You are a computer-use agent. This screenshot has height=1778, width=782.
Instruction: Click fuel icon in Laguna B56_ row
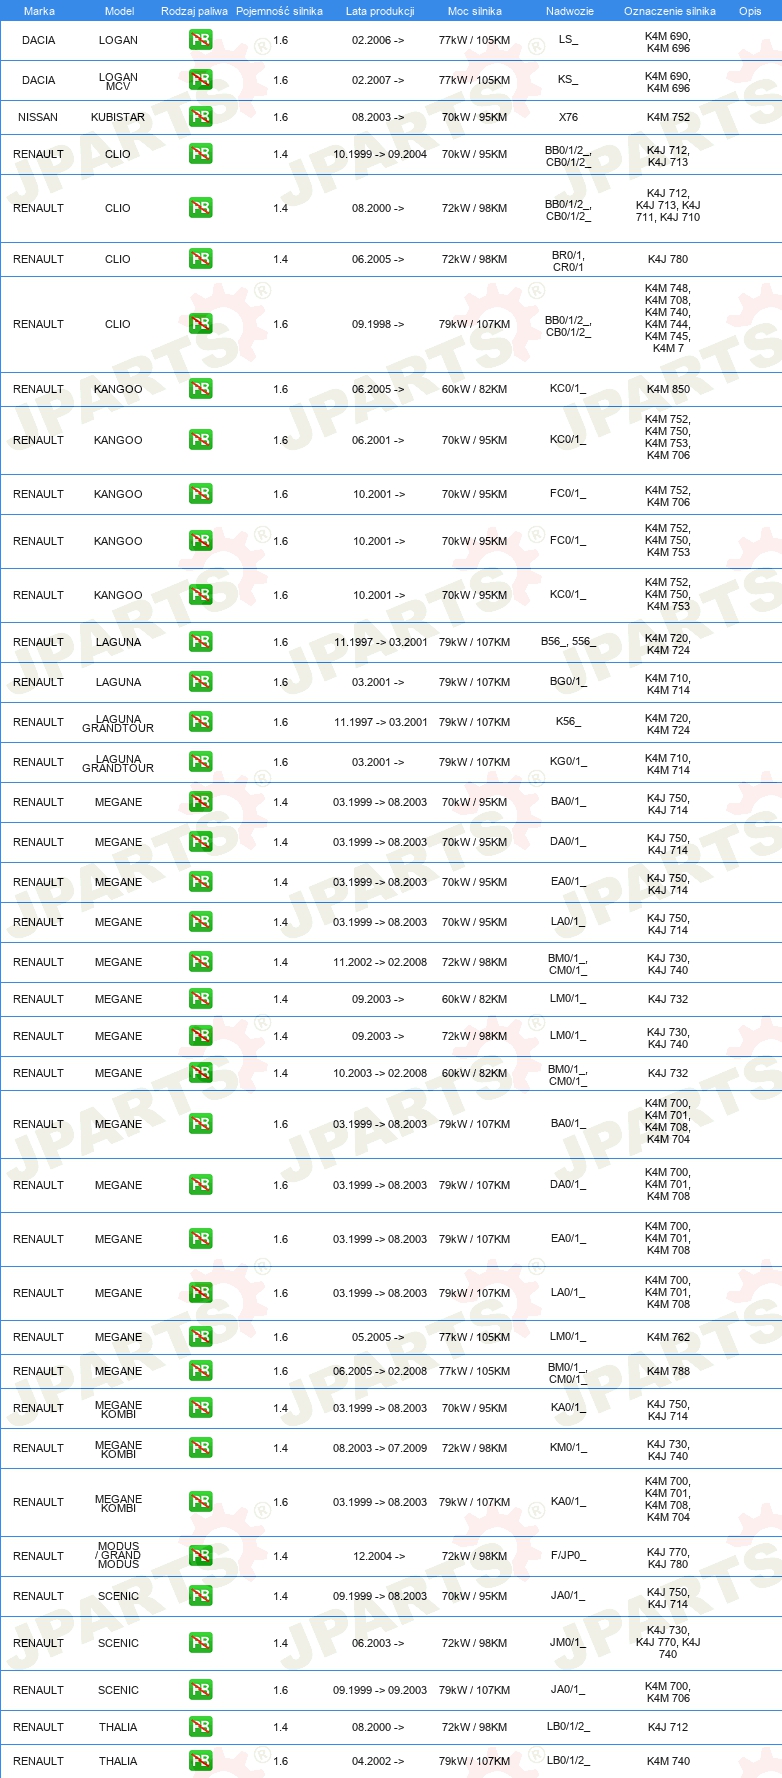click(200, 643)
